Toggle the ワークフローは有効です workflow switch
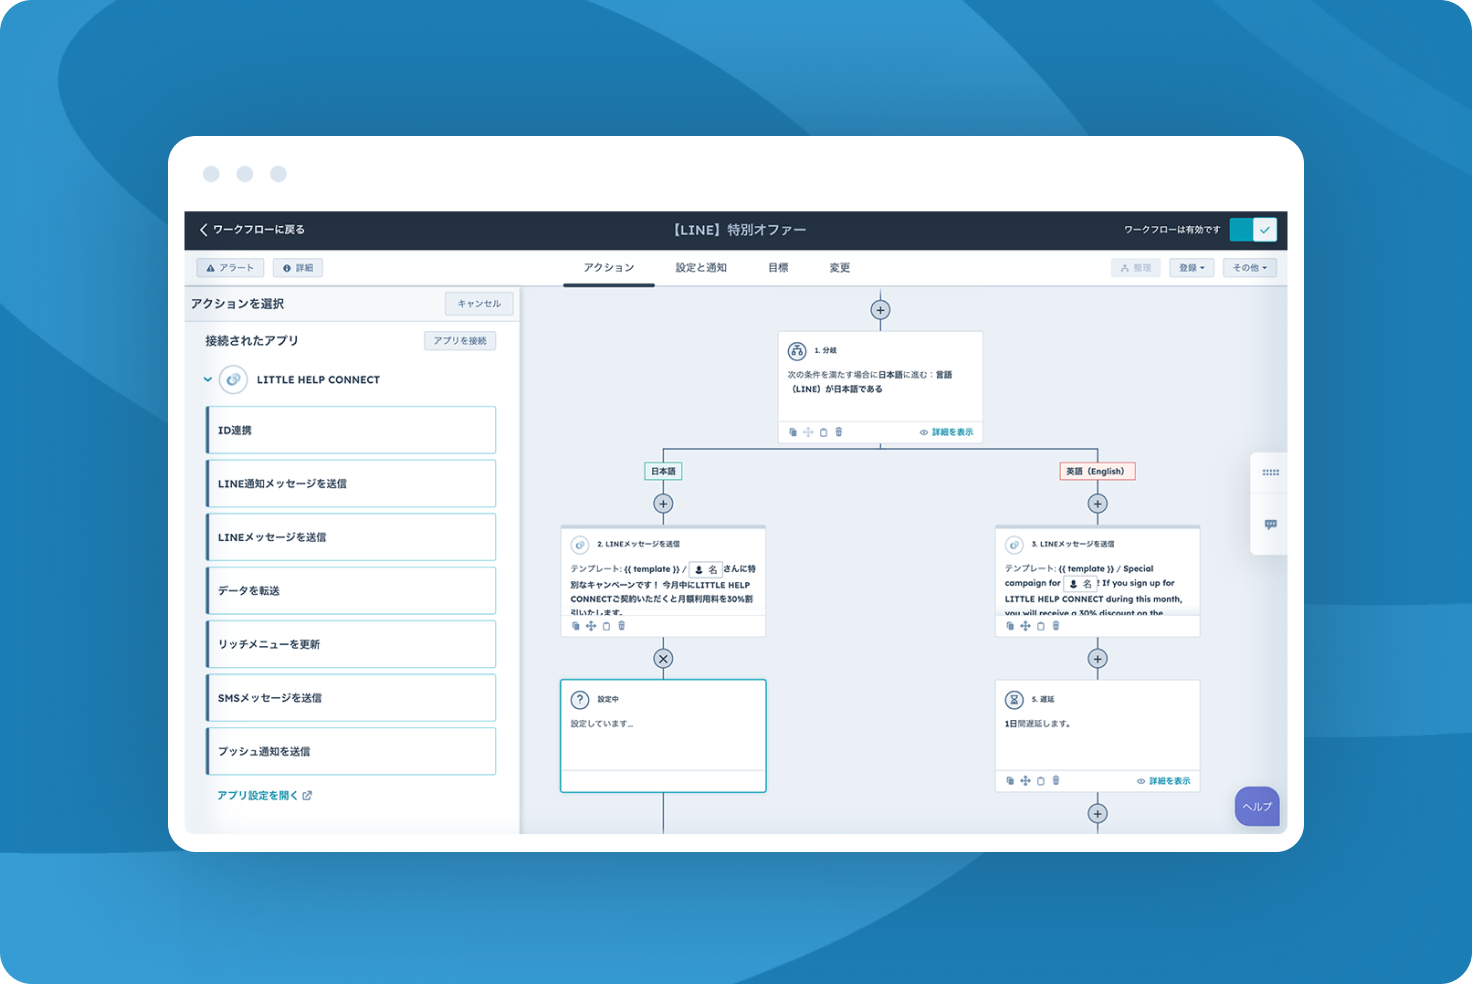The height and width of the screenshot is (984, 1472). (1253, 230)
